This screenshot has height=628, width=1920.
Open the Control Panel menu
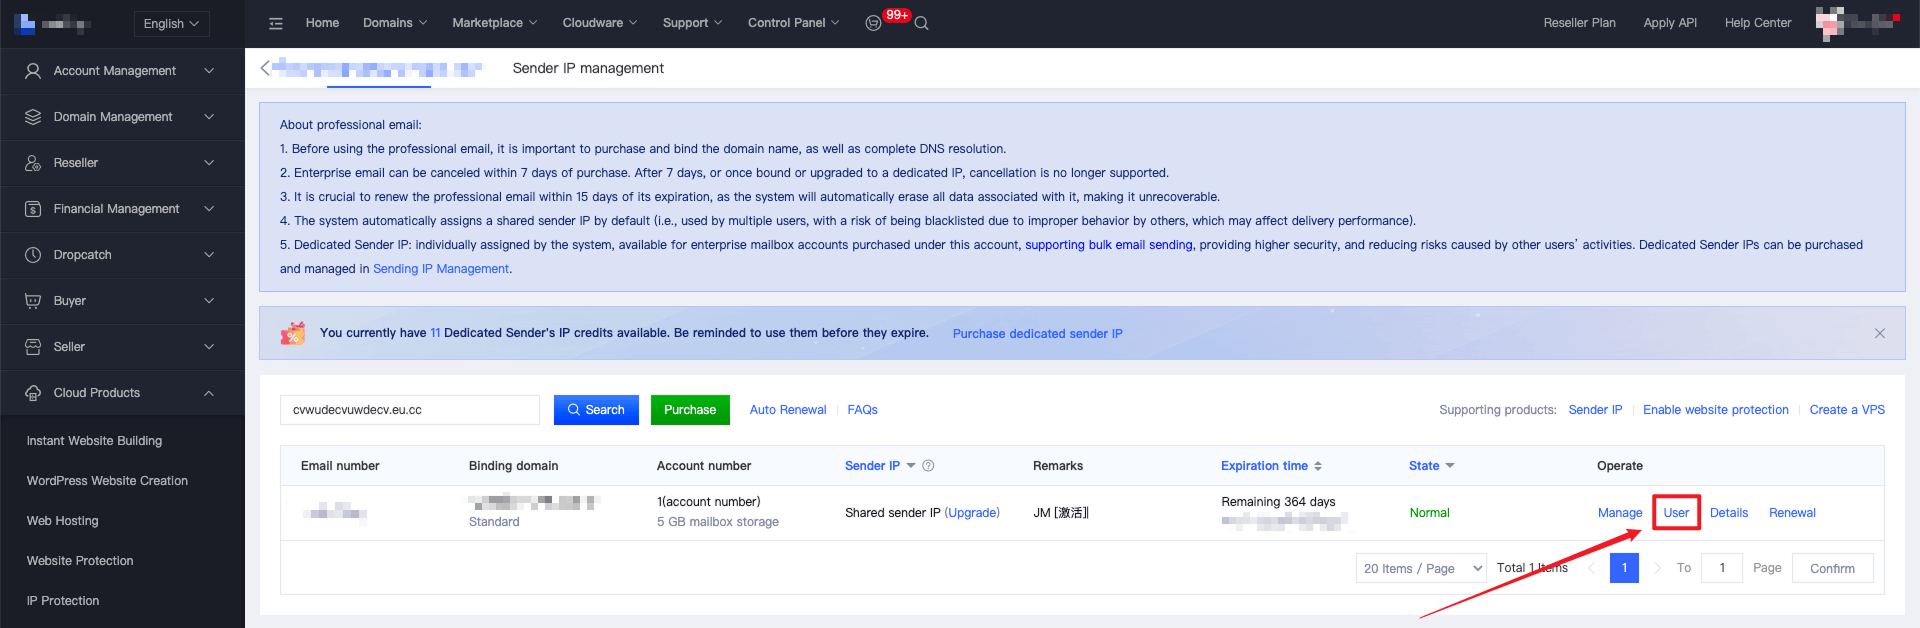(x=793, y=23)
